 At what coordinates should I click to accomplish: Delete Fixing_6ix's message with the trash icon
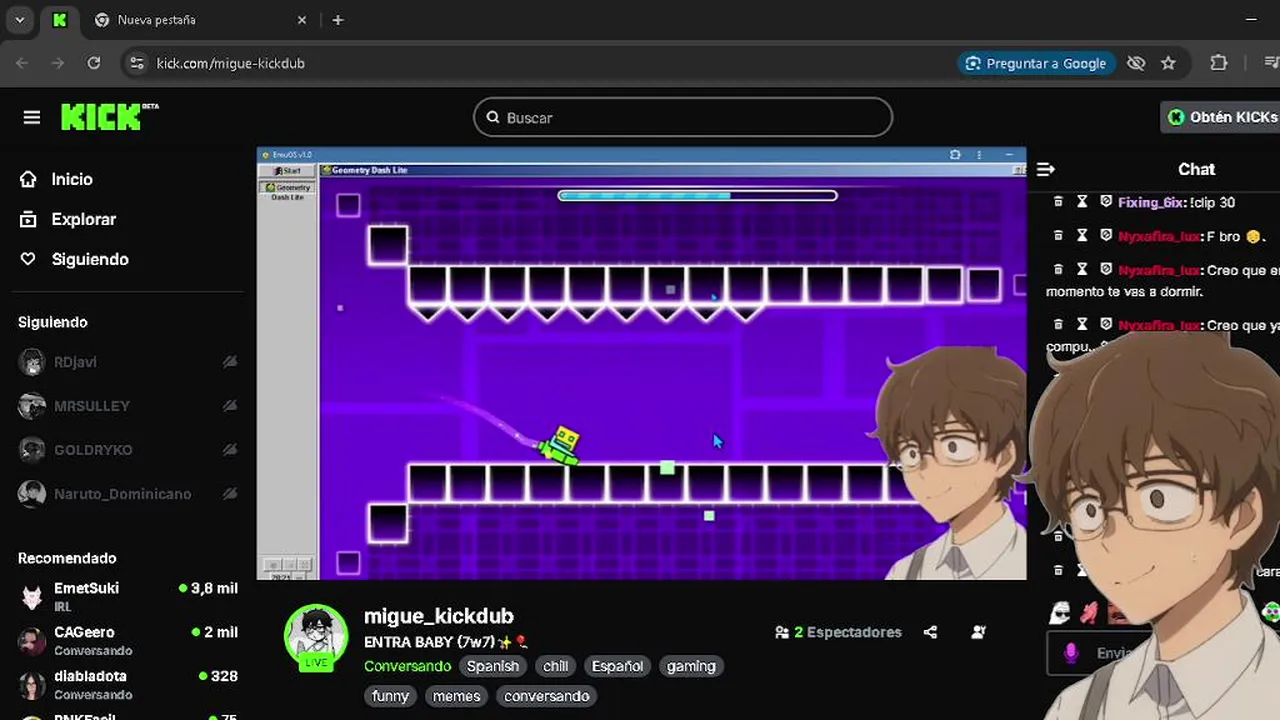pos(1058,202)
